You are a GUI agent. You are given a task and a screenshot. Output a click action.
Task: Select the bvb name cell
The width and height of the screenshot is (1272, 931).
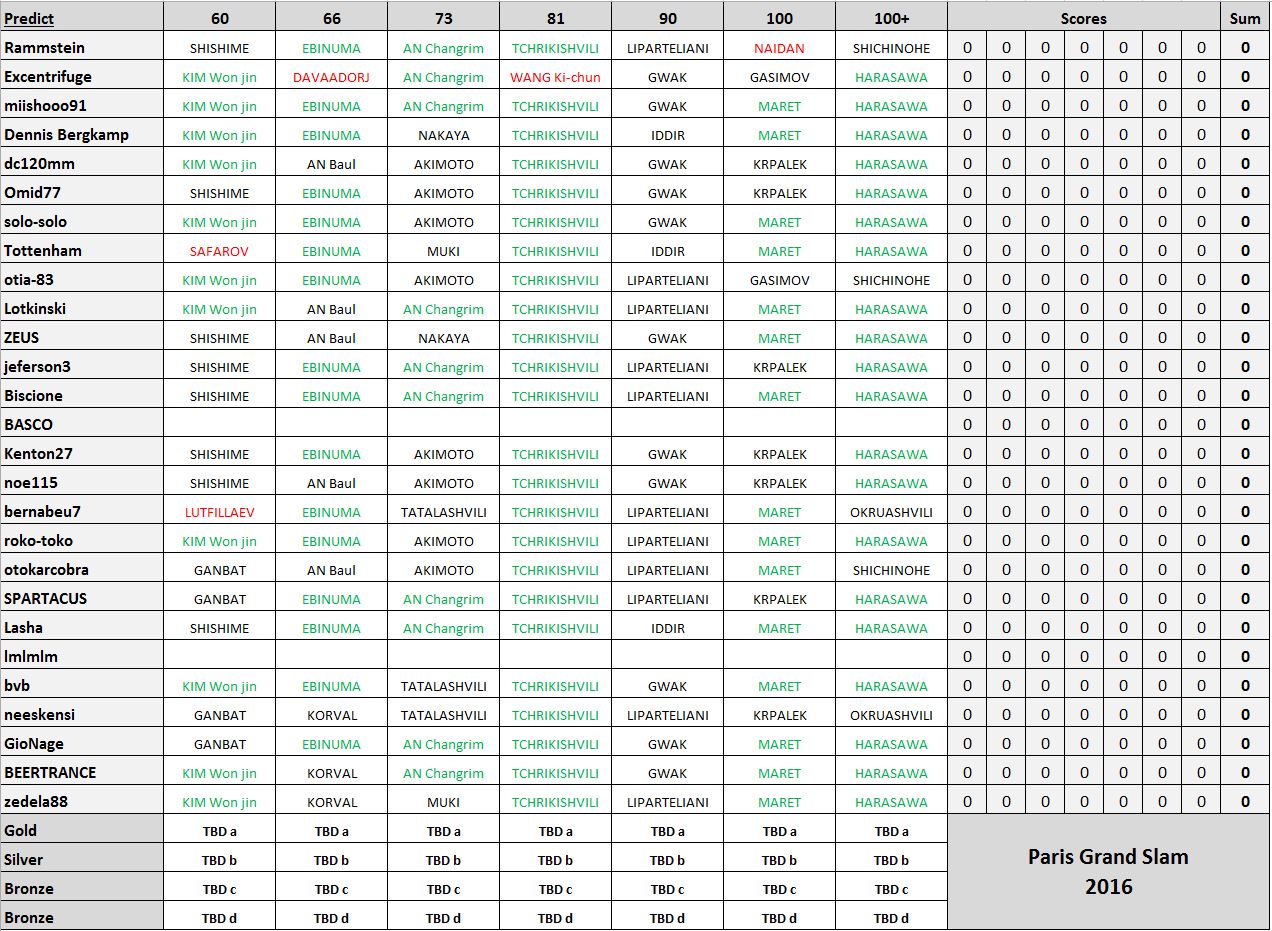pos(82,685)
